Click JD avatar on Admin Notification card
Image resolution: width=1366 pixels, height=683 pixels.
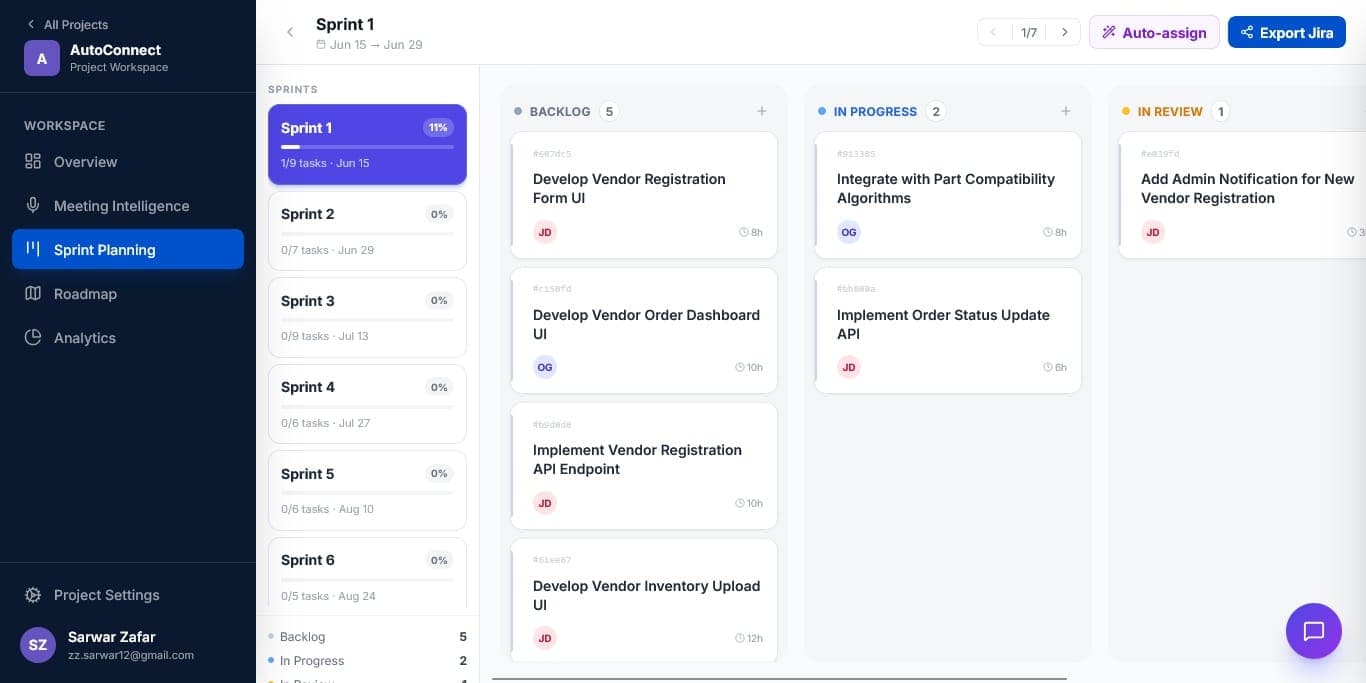[1153, 232]
